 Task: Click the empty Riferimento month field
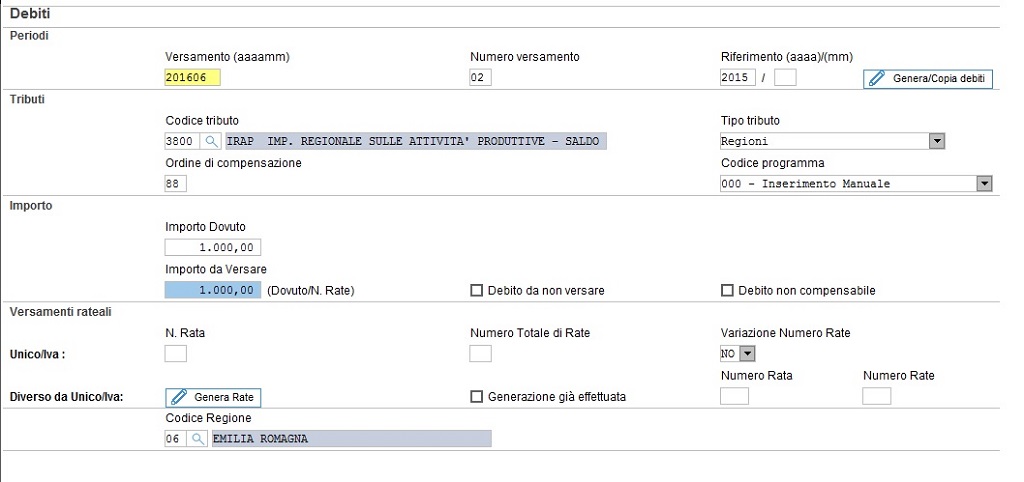785,78
